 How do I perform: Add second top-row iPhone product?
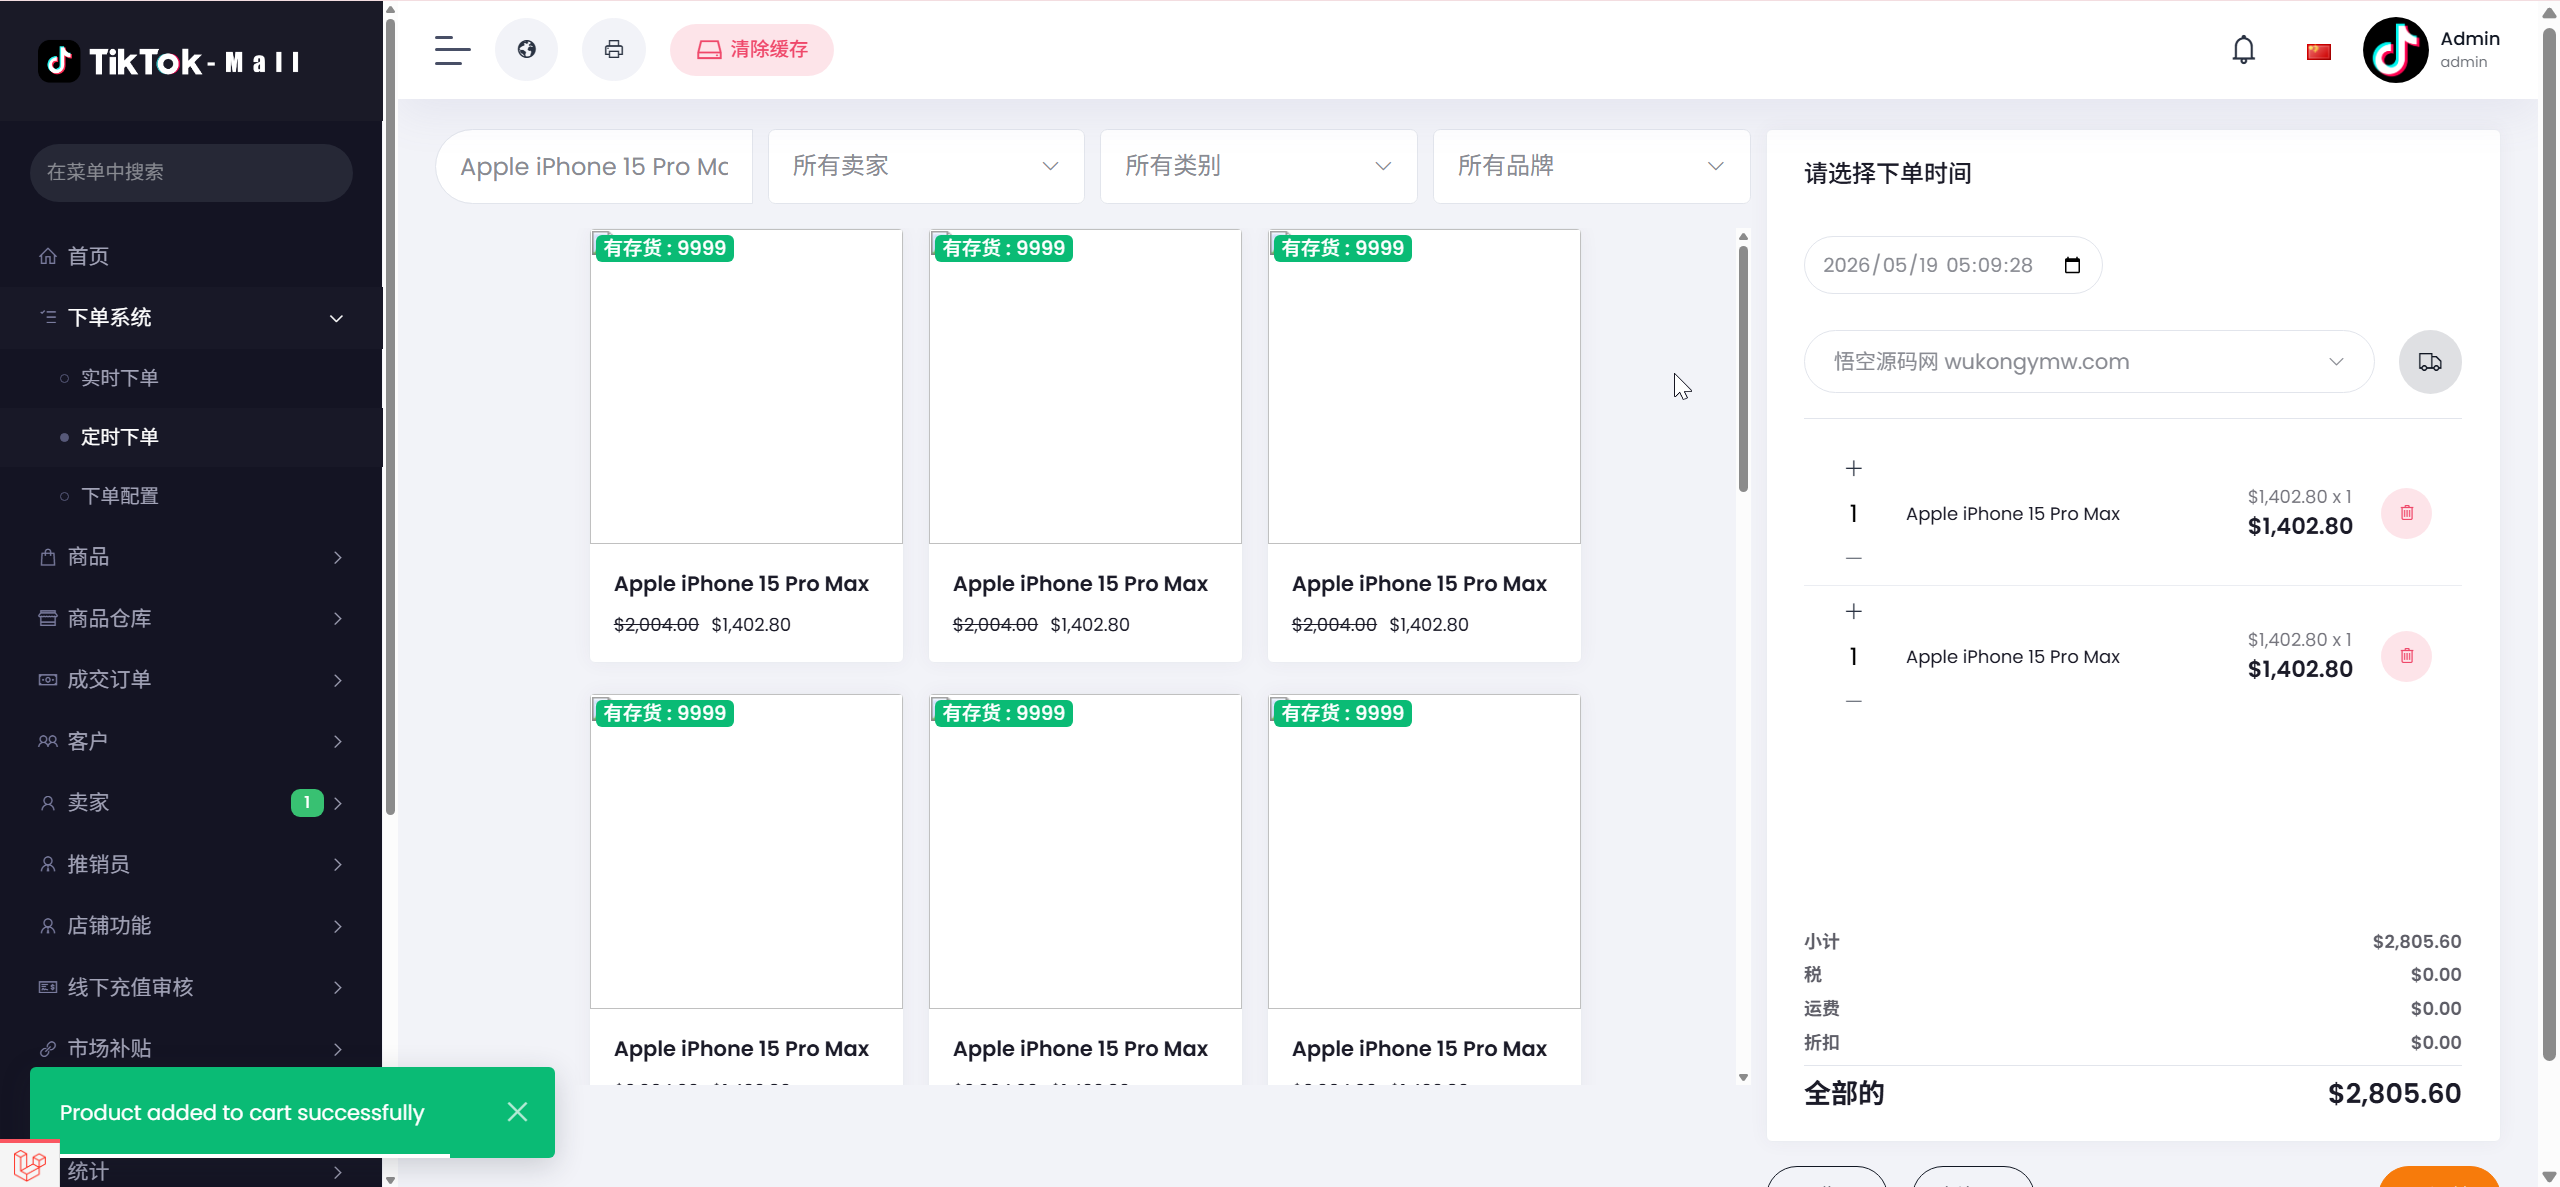tap(1085, 445)
